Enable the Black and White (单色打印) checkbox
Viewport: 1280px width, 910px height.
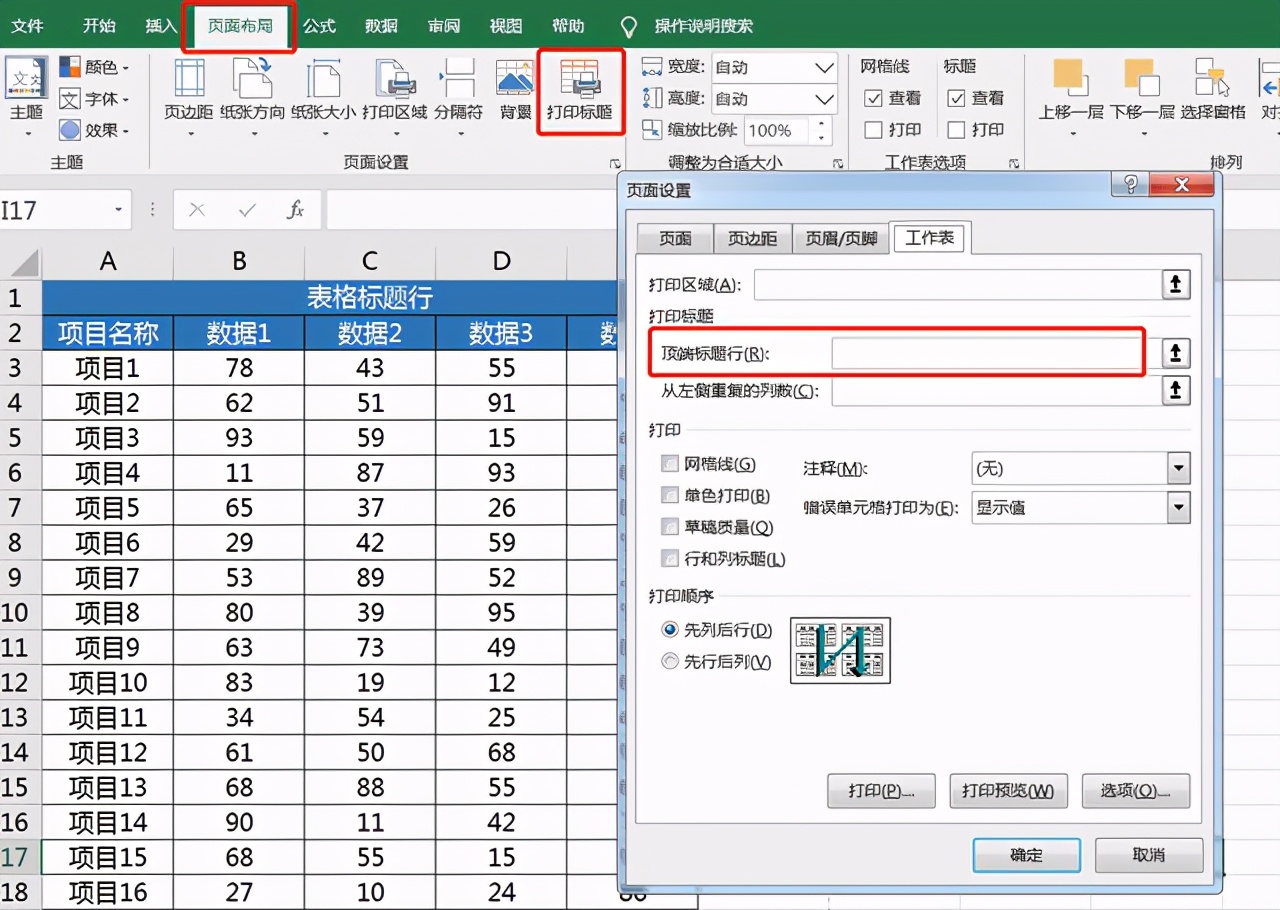coord(670,495)
